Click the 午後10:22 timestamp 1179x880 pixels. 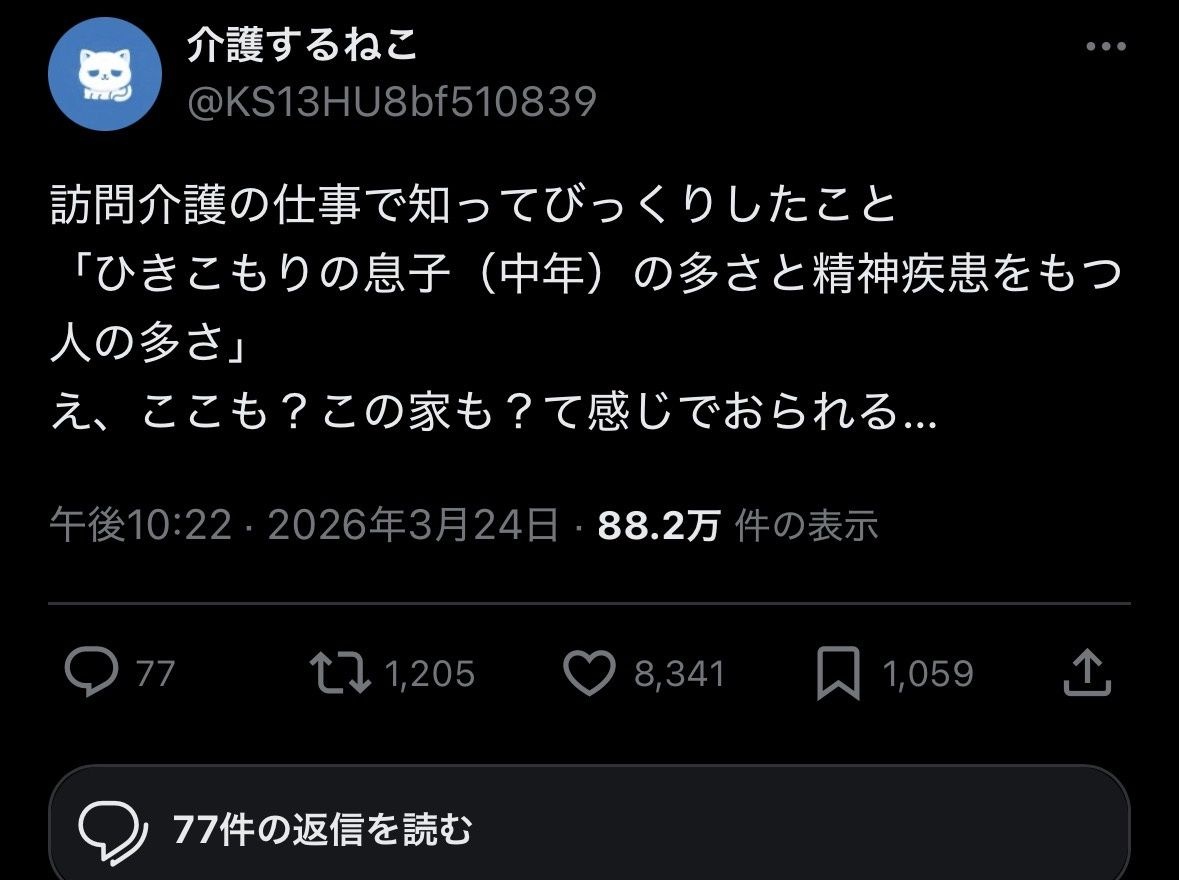pos(141,525)
